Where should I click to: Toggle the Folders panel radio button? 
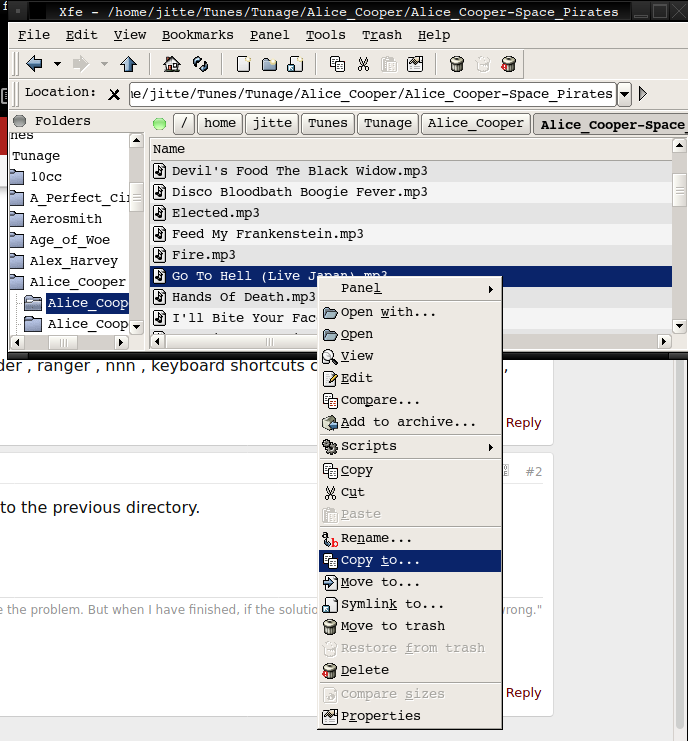point(19,121)
